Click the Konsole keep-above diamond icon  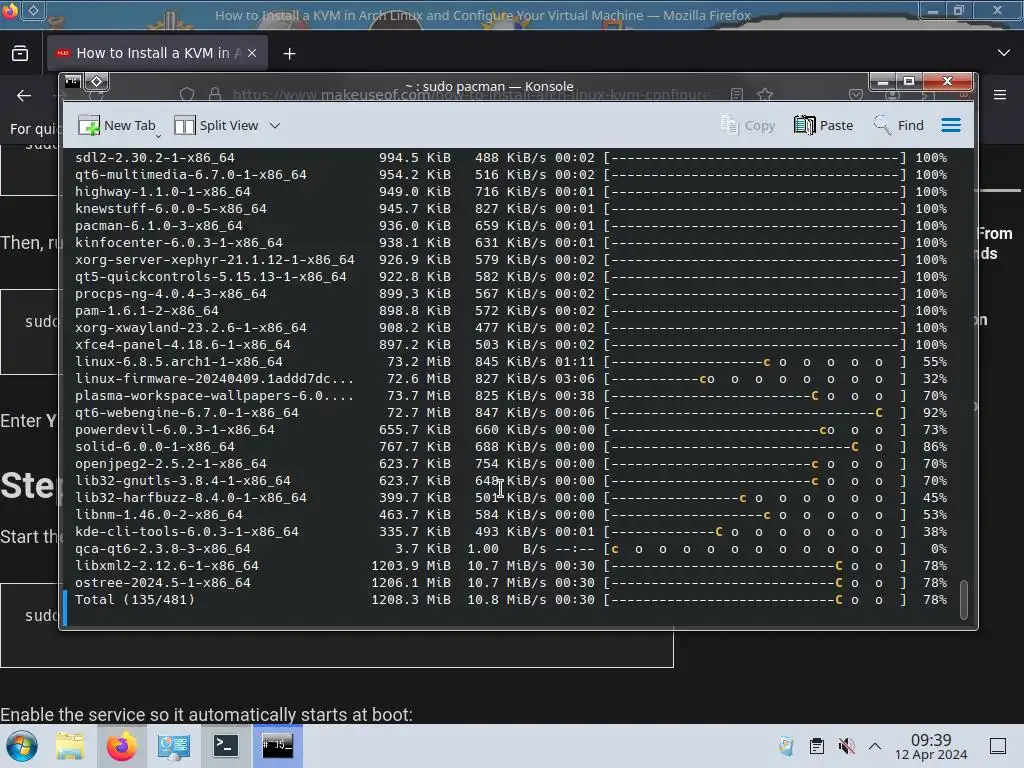[97, 82]
